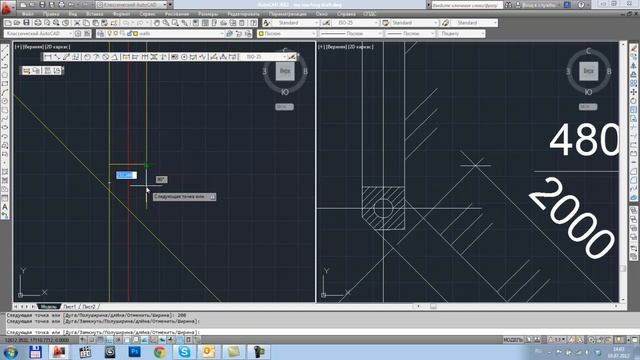Viewport: 640px width, 360px height.
Task: Select the Rectangle tool in Draw toolbar
Action: click(x=5, y=84)
